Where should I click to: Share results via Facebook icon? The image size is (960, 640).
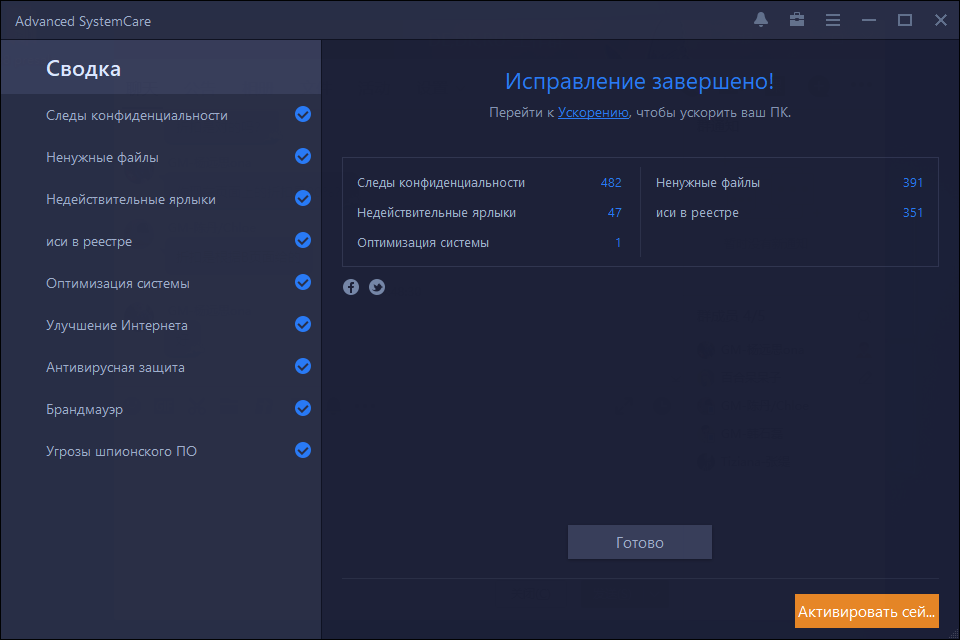point(351,287)
